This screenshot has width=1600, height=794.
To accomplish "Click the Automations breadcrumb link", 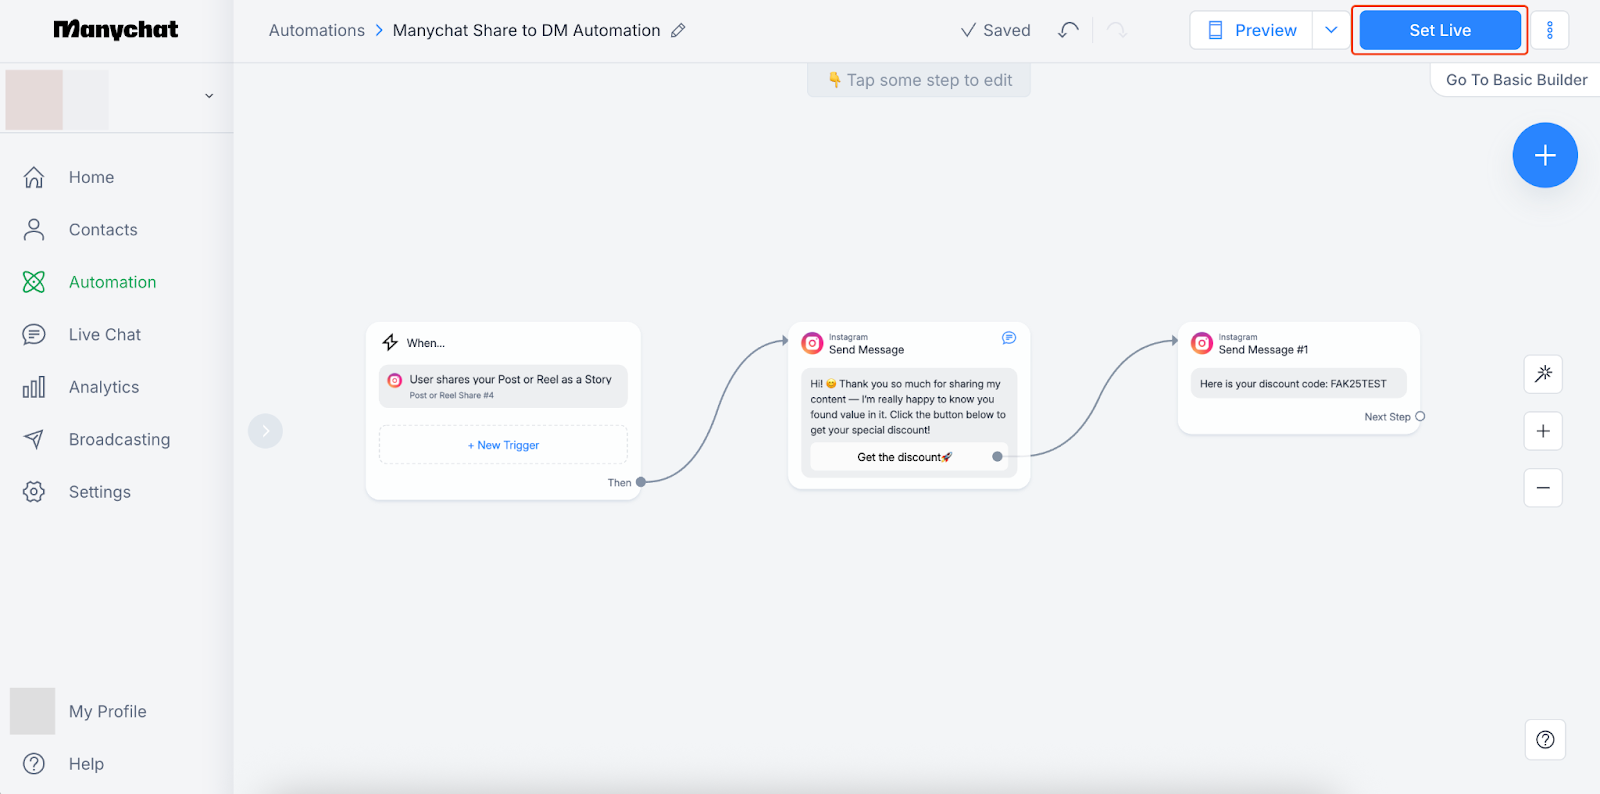I will click(x=316, y=31).
